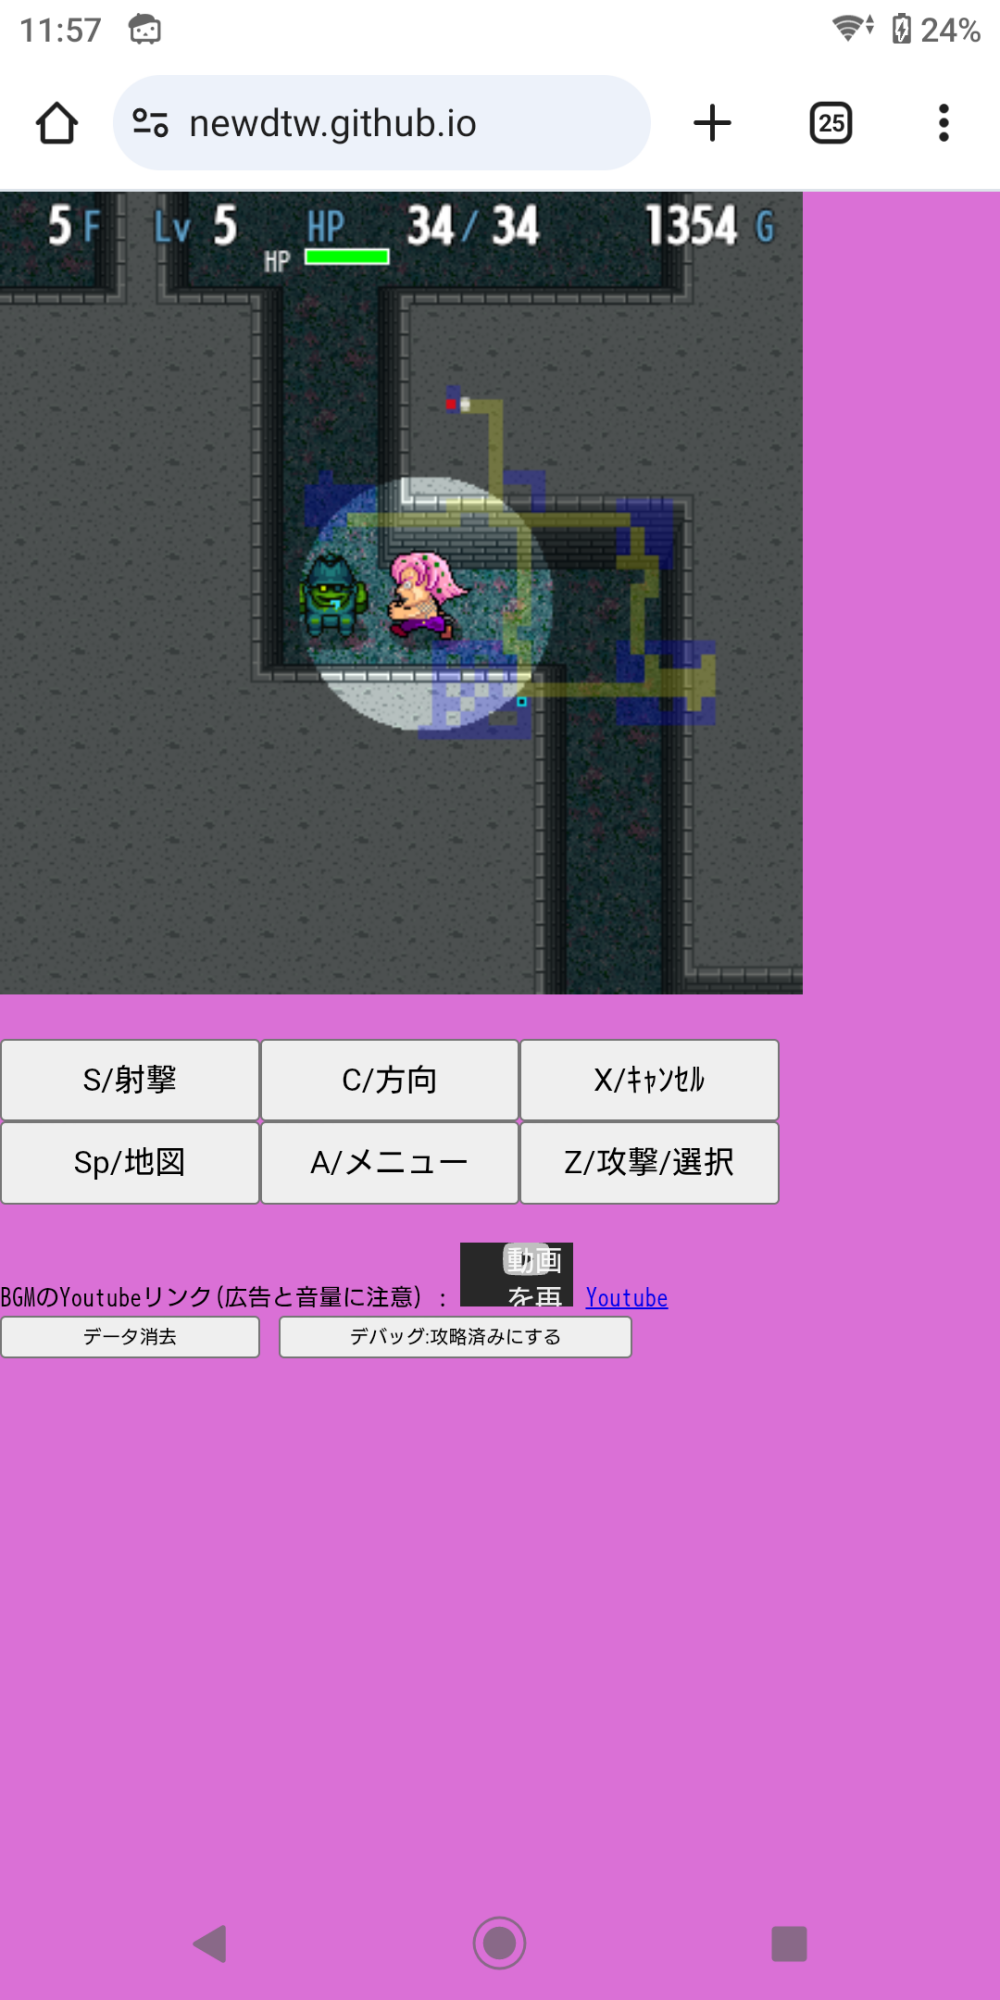Open the tab switcher showing 25

[830, 123]
